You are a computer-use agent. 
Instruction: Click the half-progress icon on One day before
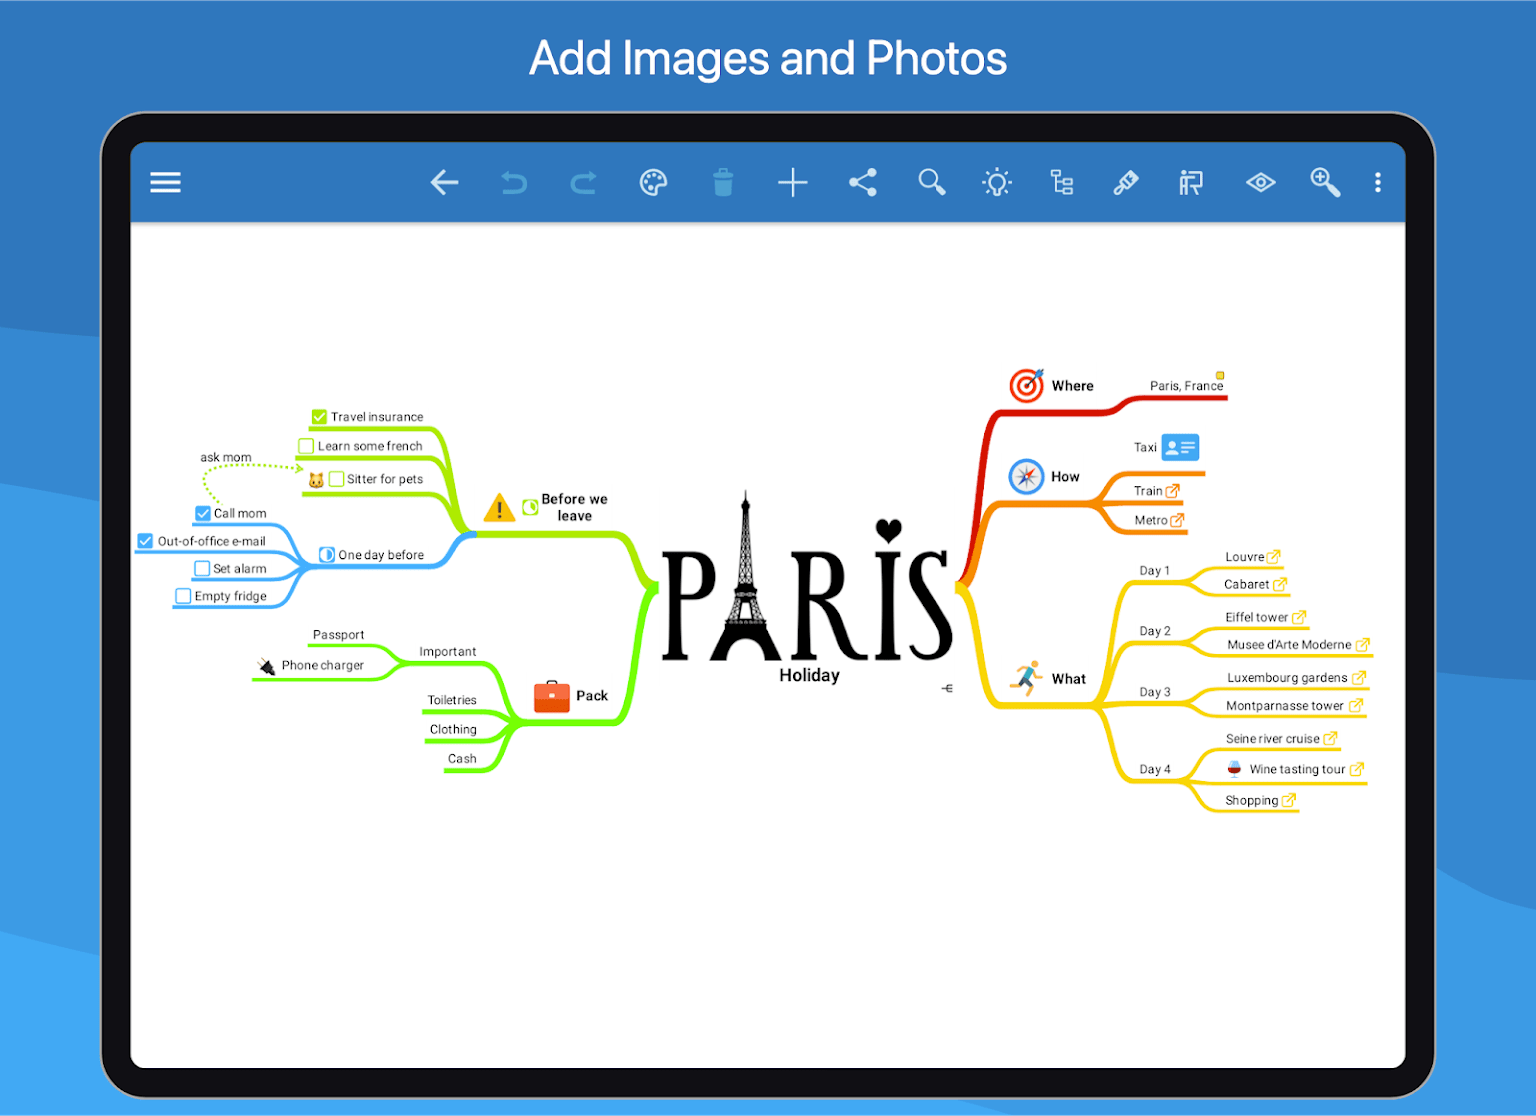pyautogui.click(x=326, y=555)
